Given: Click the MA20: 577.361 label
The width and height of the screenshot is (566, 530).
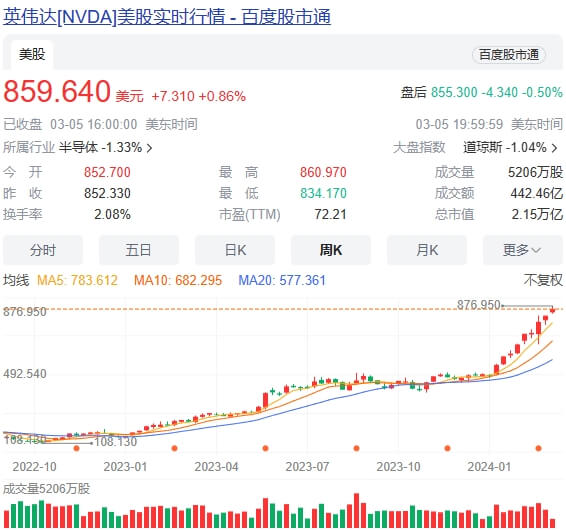Looking at the screenshot, I should coord(282,281).
